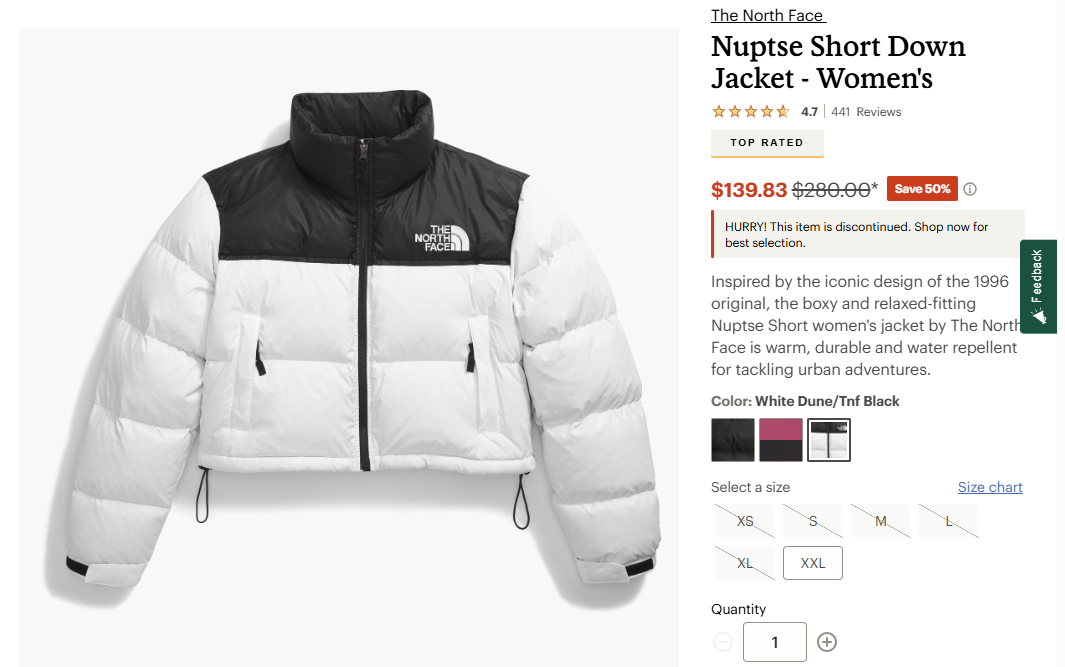Select the pink and black color swatch

[780, 440]
